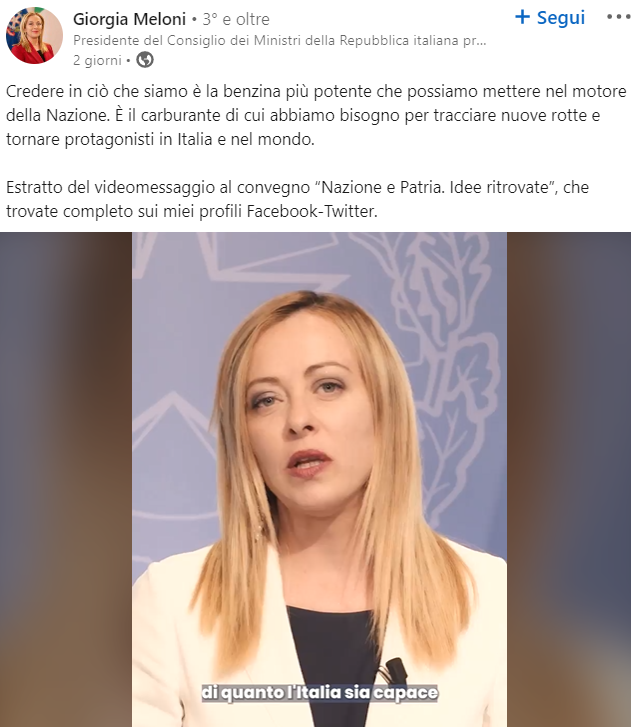Viewport: 631px width, 727px height.
Task: Click the '2 giorni' post timestamp
Action: point(97,60)
